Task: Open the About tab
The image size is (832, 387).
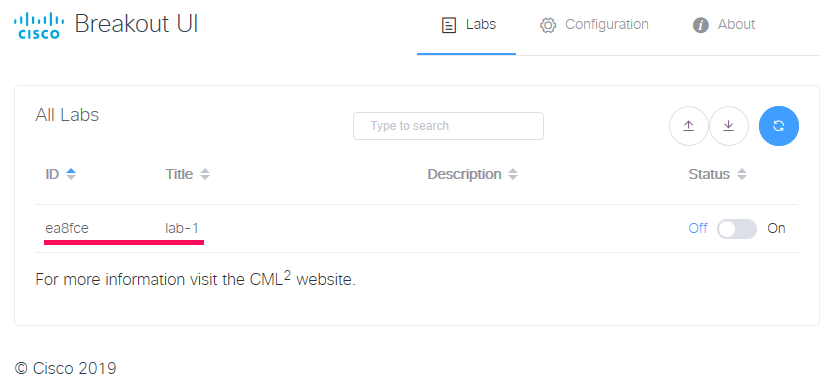Action: pyautogui.click(x=724, y=25)
